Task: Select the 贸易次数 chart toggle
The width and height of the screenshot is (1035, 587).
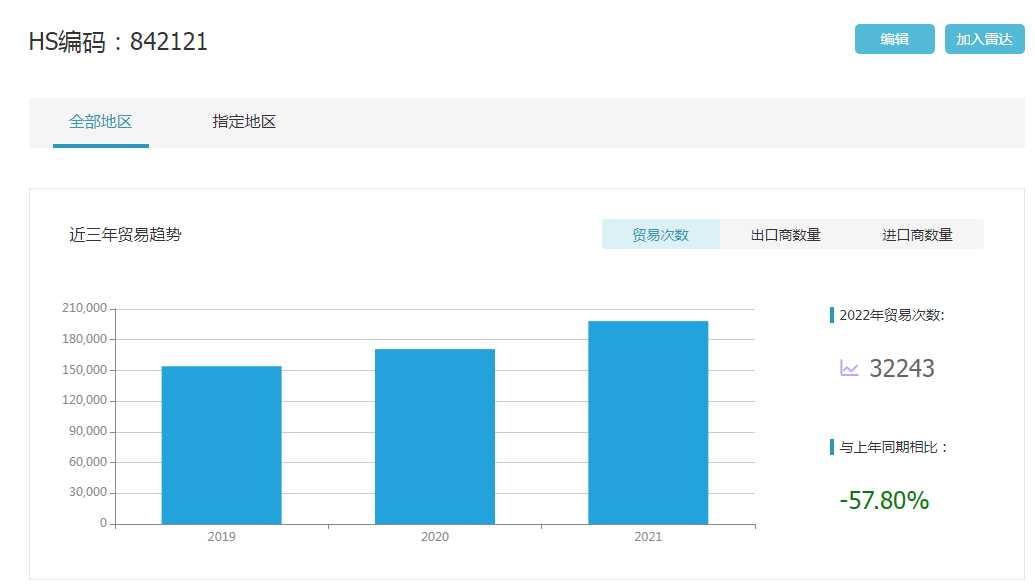Action: [x=660, y=235]
